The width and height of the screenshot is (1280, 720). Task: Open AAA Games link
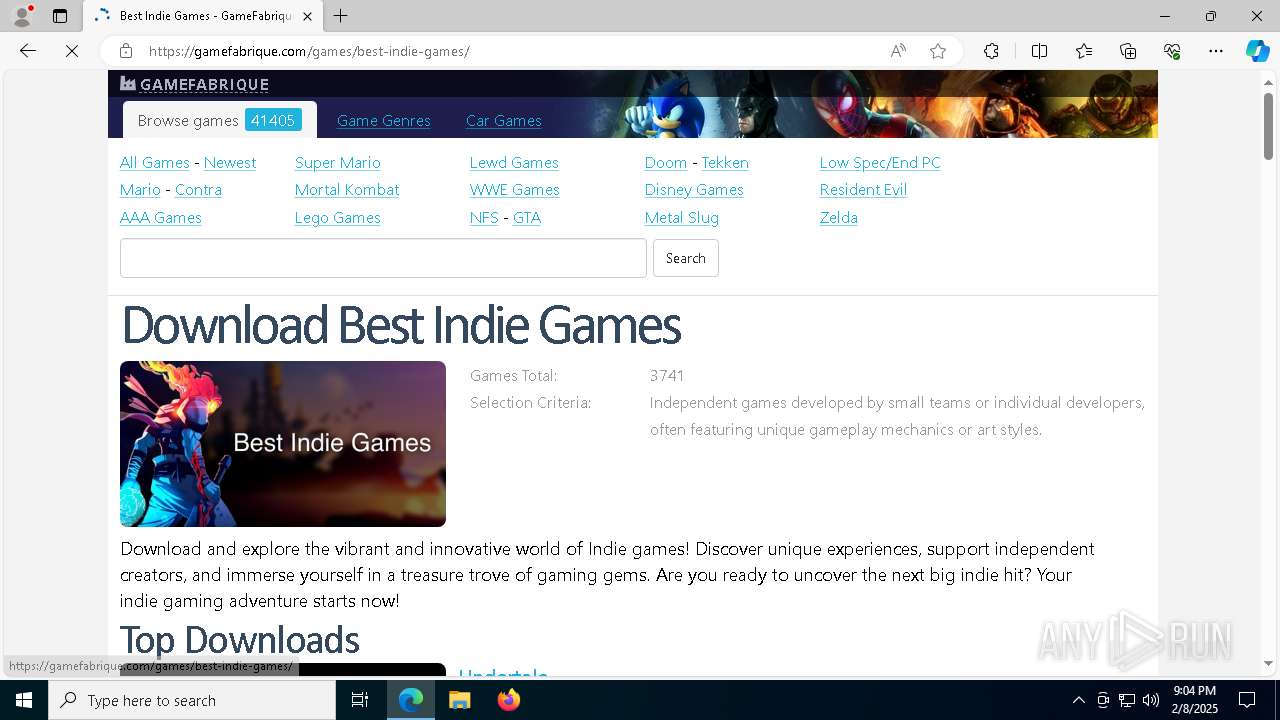(x=161, y=217)
